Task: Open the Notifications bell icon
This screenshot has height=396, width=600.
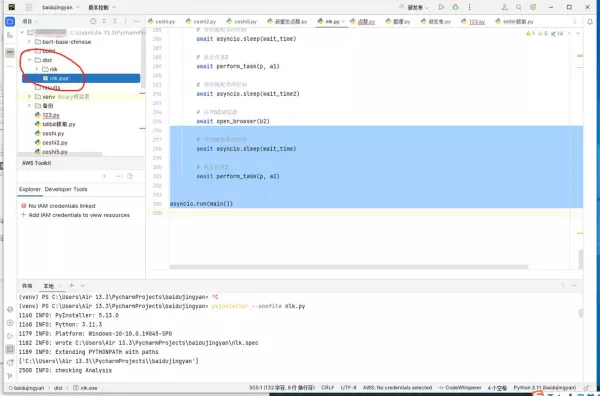Action: [590, 22]
